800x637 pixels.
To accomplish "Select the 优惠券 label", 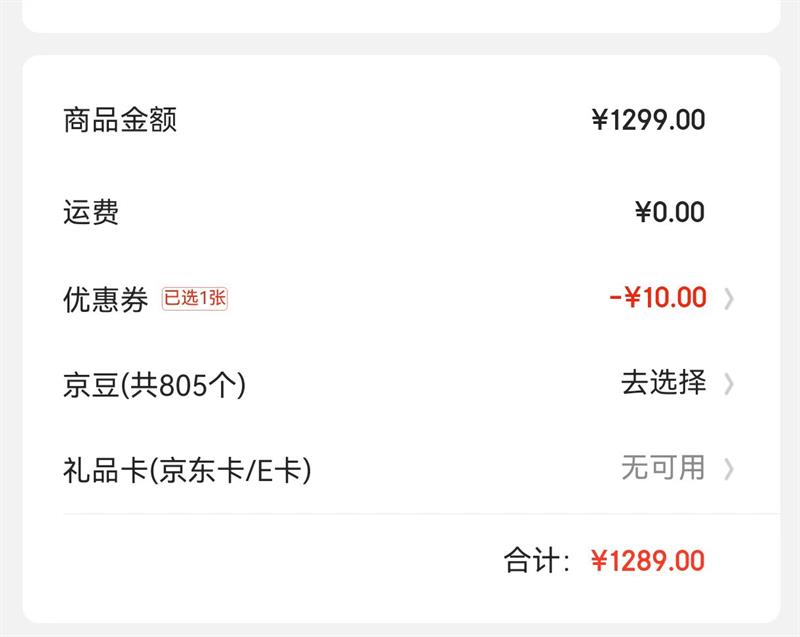I will tap(105, 299).
